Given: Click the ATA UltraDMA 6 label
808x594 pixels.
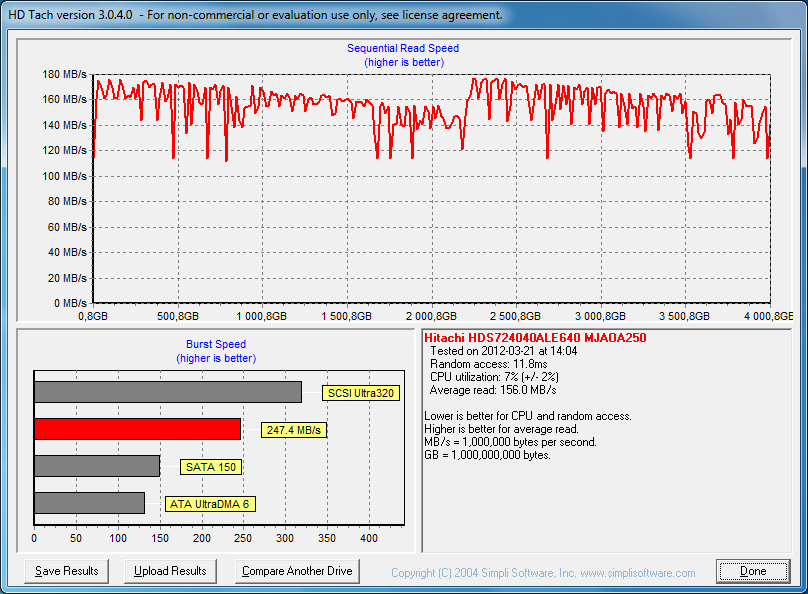Looking at the screenshot, I should click(x=210, y=504).
